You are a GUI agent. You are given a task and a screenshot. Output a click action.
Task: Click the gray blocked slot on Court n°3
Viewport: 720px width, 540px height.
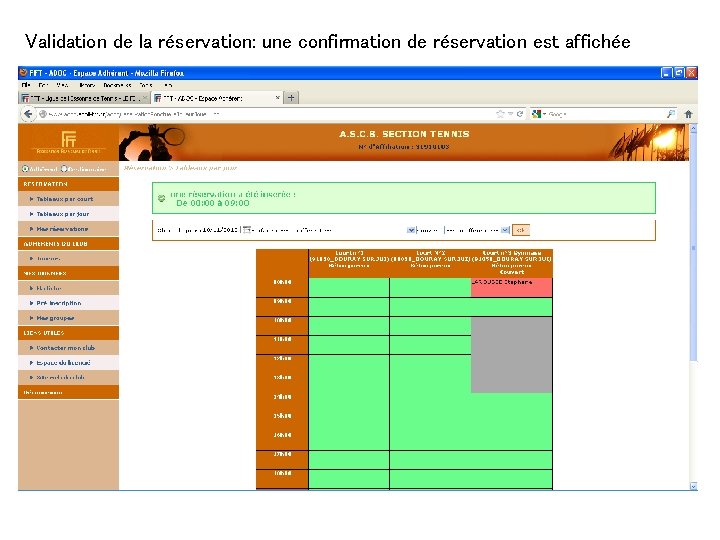pyautogui.click(x=512, y=354)
